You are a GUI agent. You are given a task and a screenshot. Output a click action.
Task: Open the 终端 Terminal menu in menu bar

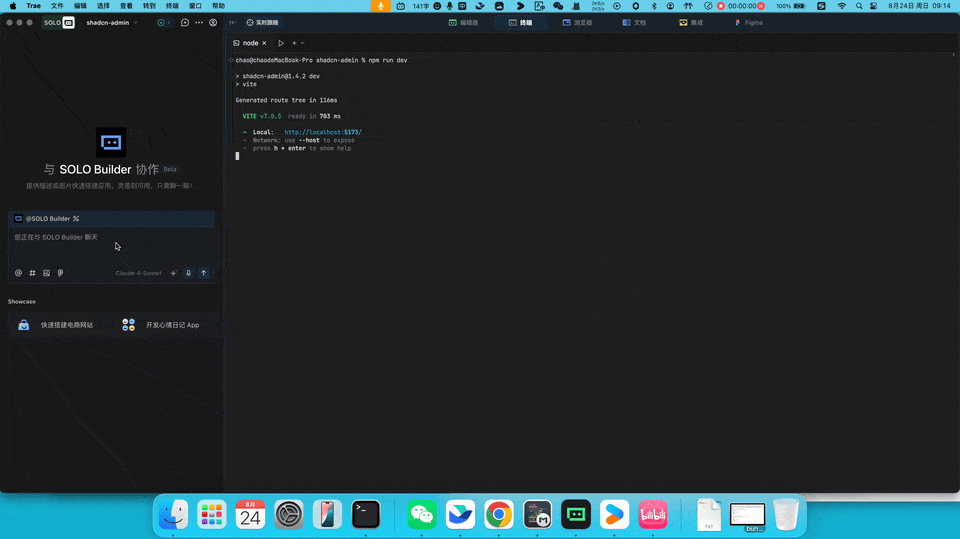click(173, 6)
